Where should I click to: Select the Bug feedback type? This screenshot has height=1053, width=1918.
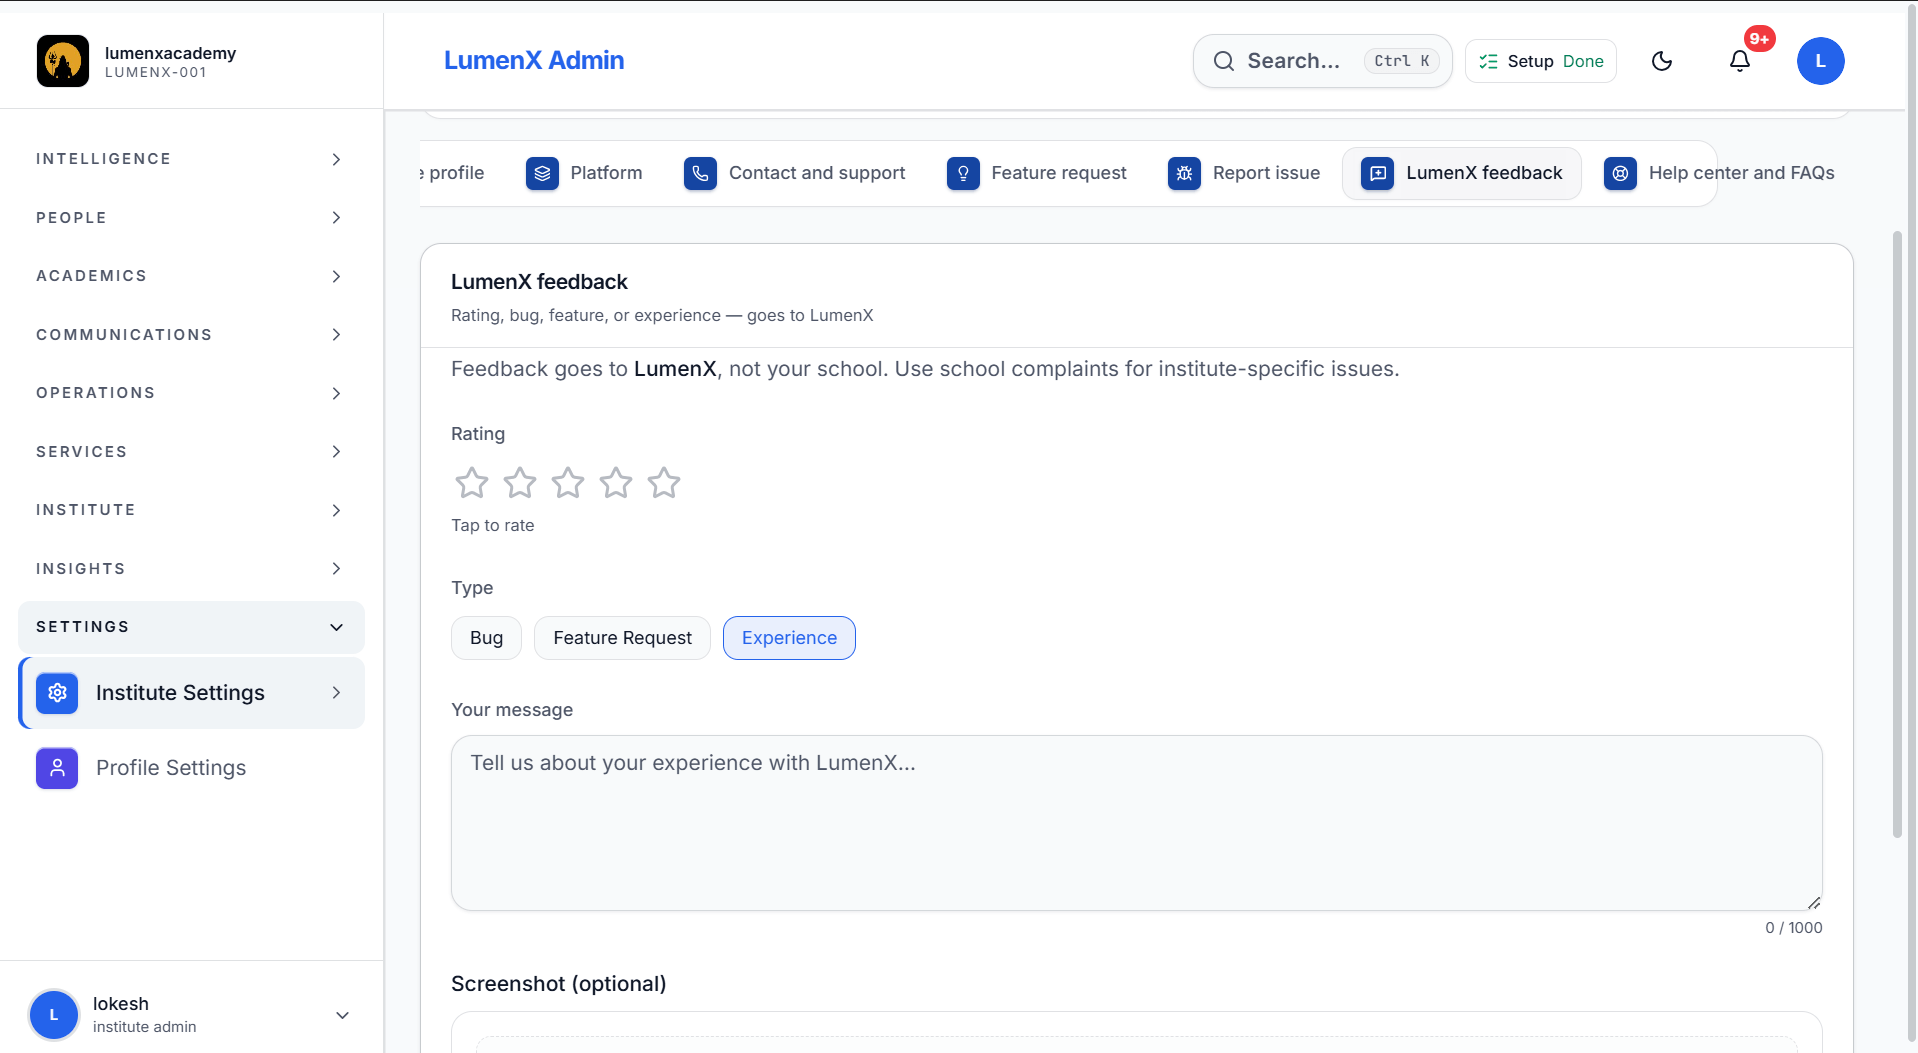pyautogui.click(x=486, y=638)
